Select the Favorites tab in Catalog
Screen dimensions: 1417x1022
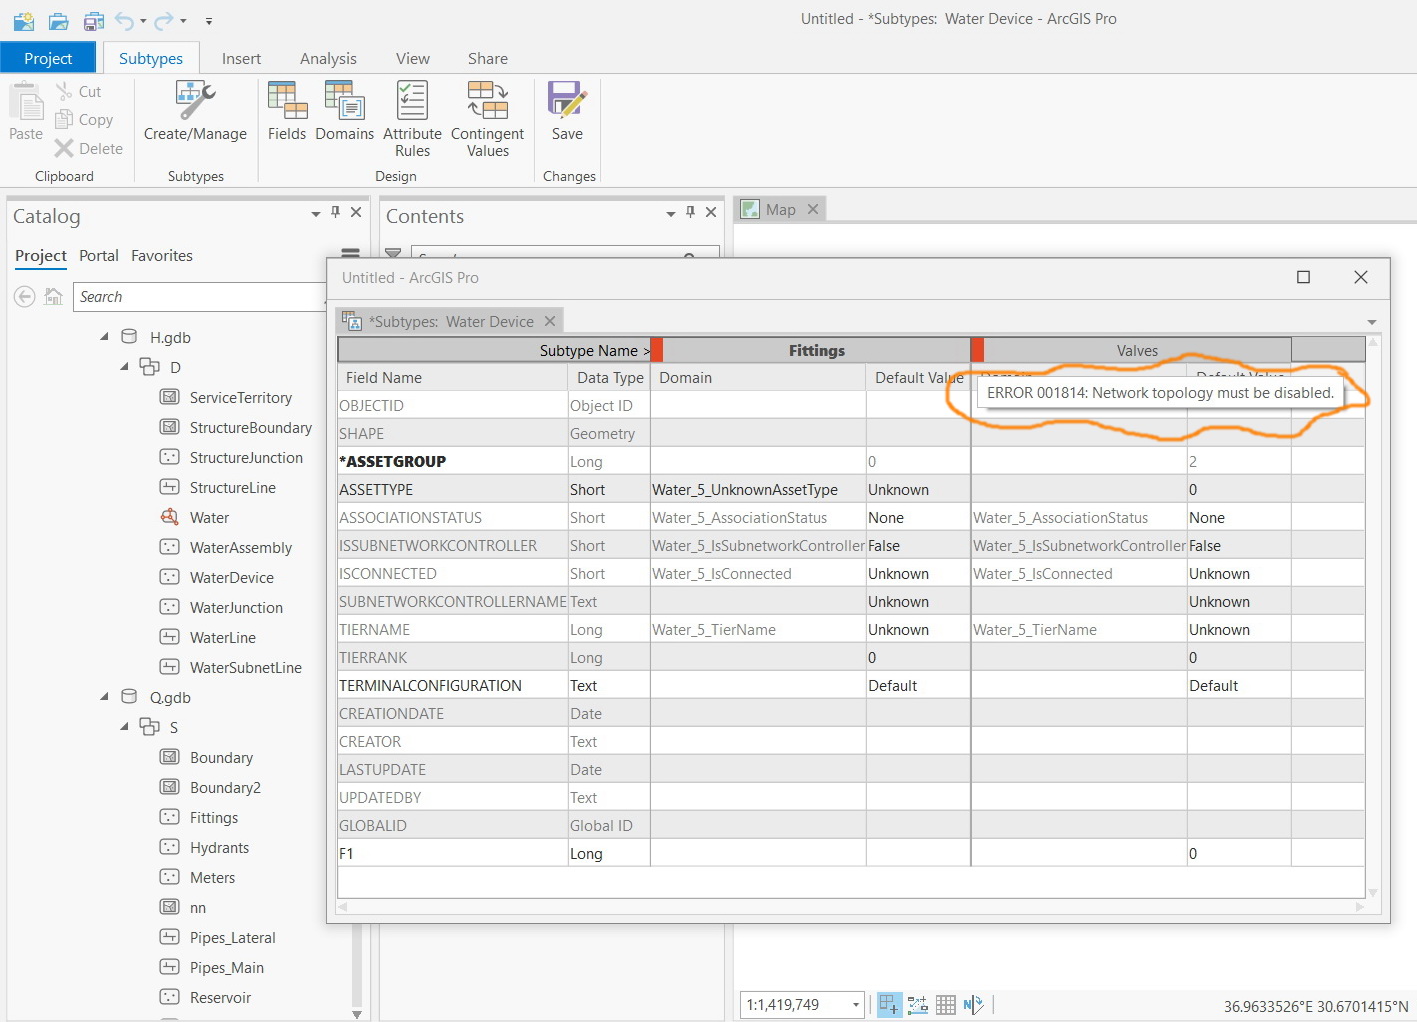point(162,256)
